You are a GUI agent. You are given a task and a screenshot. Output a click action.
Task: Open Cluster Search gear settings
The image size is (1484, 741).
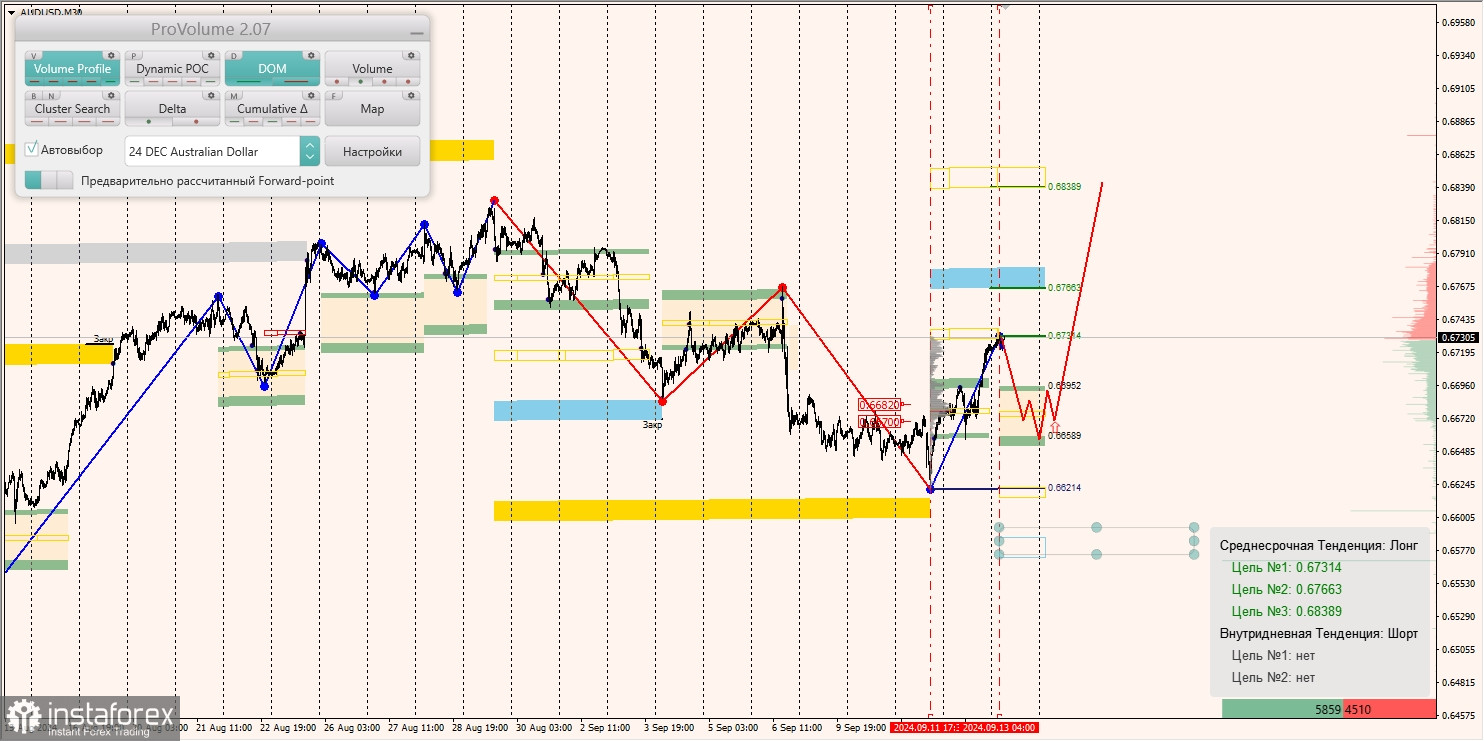111,96
